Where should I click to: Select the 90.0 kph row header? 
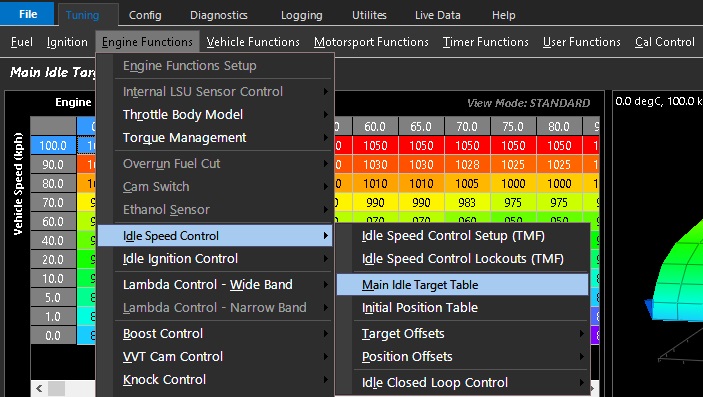point(53,165)
